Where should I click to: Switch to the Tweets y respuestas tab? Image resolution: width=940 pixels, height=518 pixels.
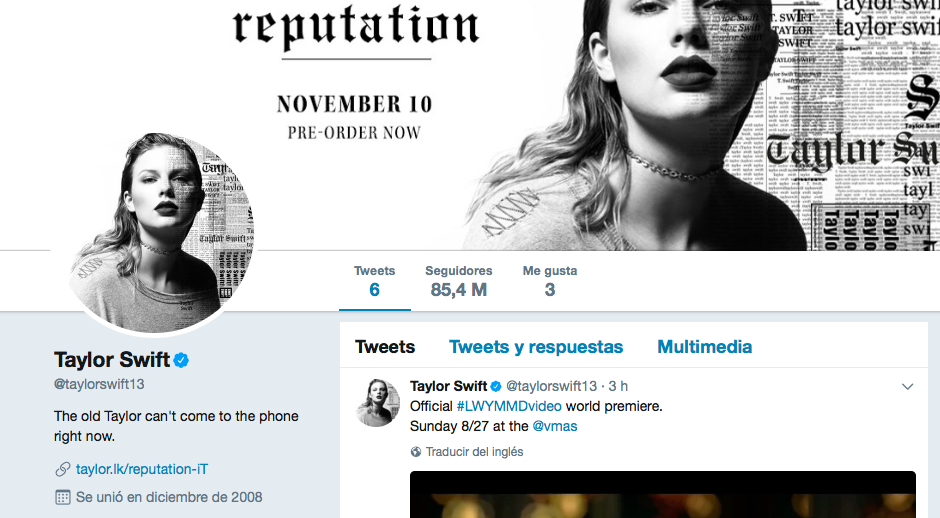click(536, 347)
